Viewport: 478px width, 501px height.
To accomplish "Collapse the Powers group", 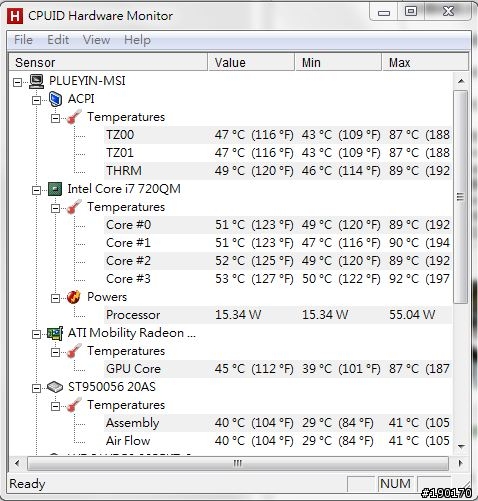I will tap(55, 298).
